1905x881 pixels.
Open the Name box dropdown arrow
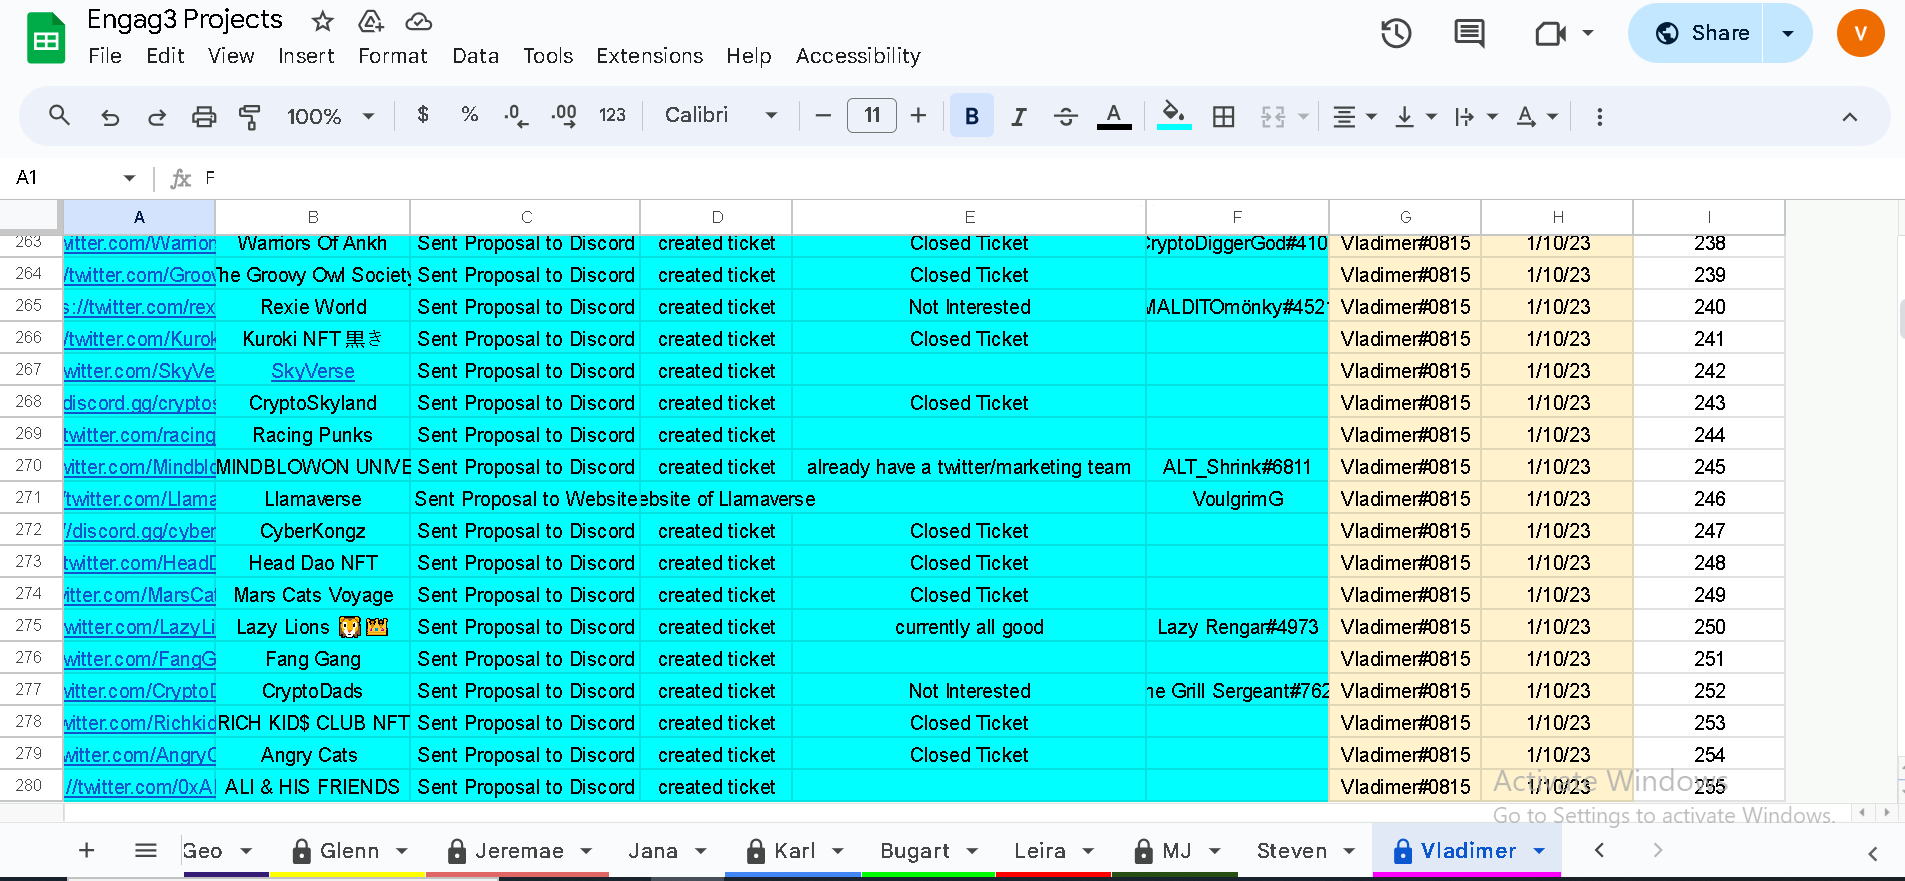point(129,178)
